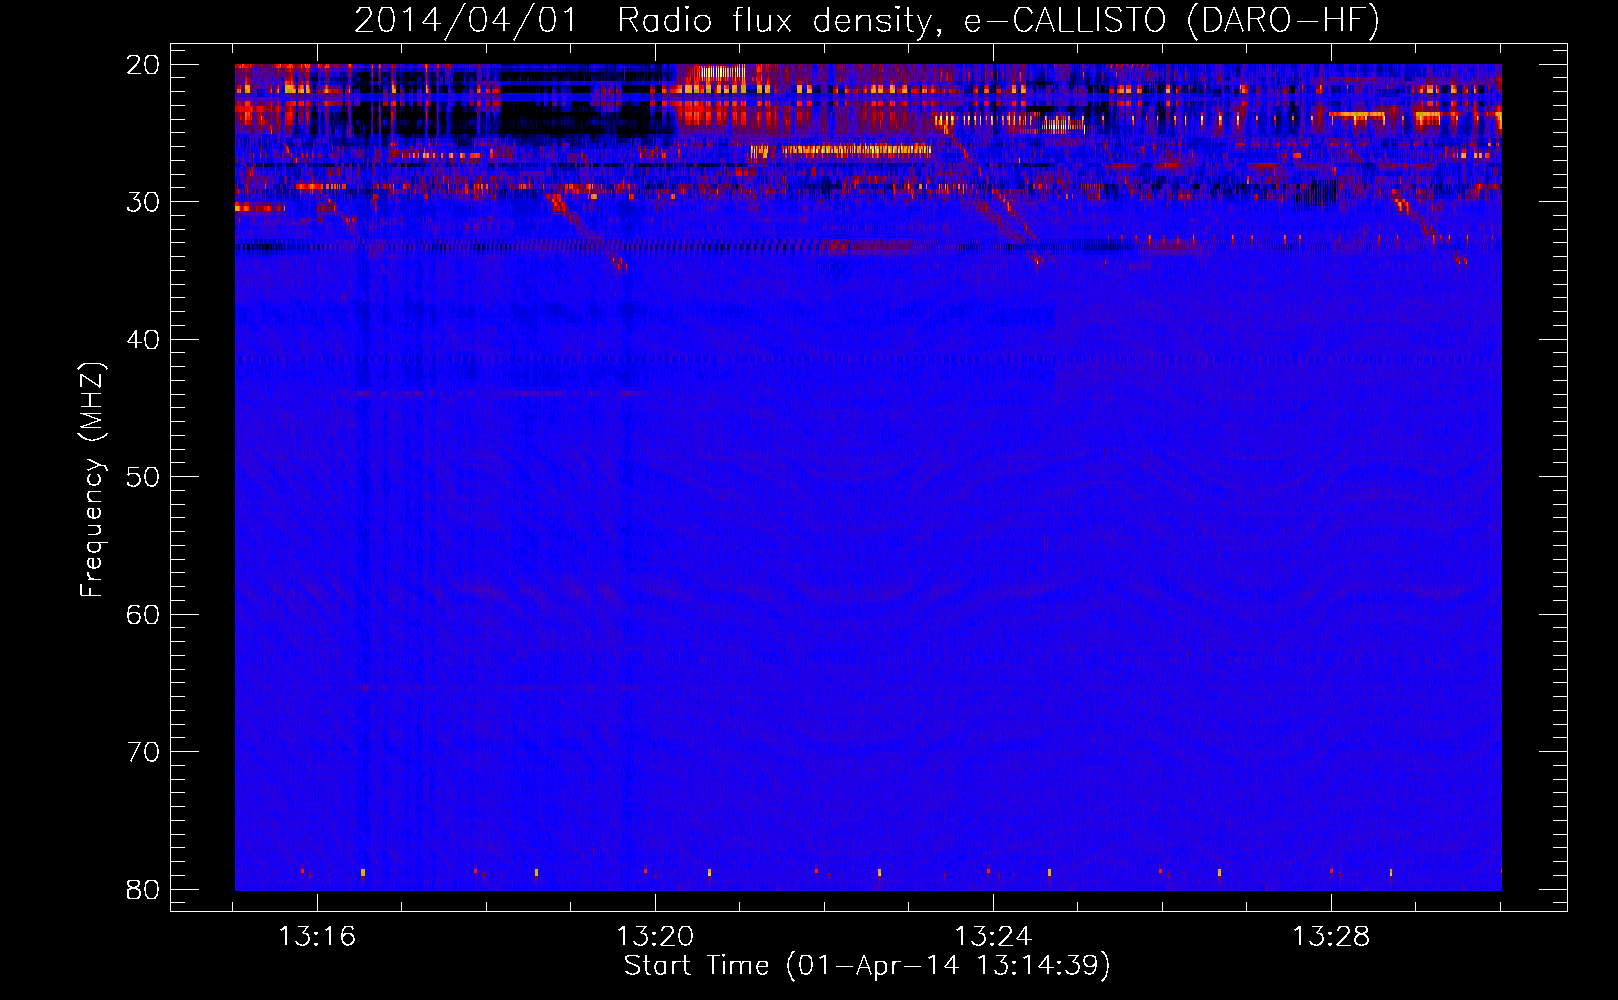Click the 13:28 time tick label
This screenshot has width=1618, height=1000.
coord(1331,937)
